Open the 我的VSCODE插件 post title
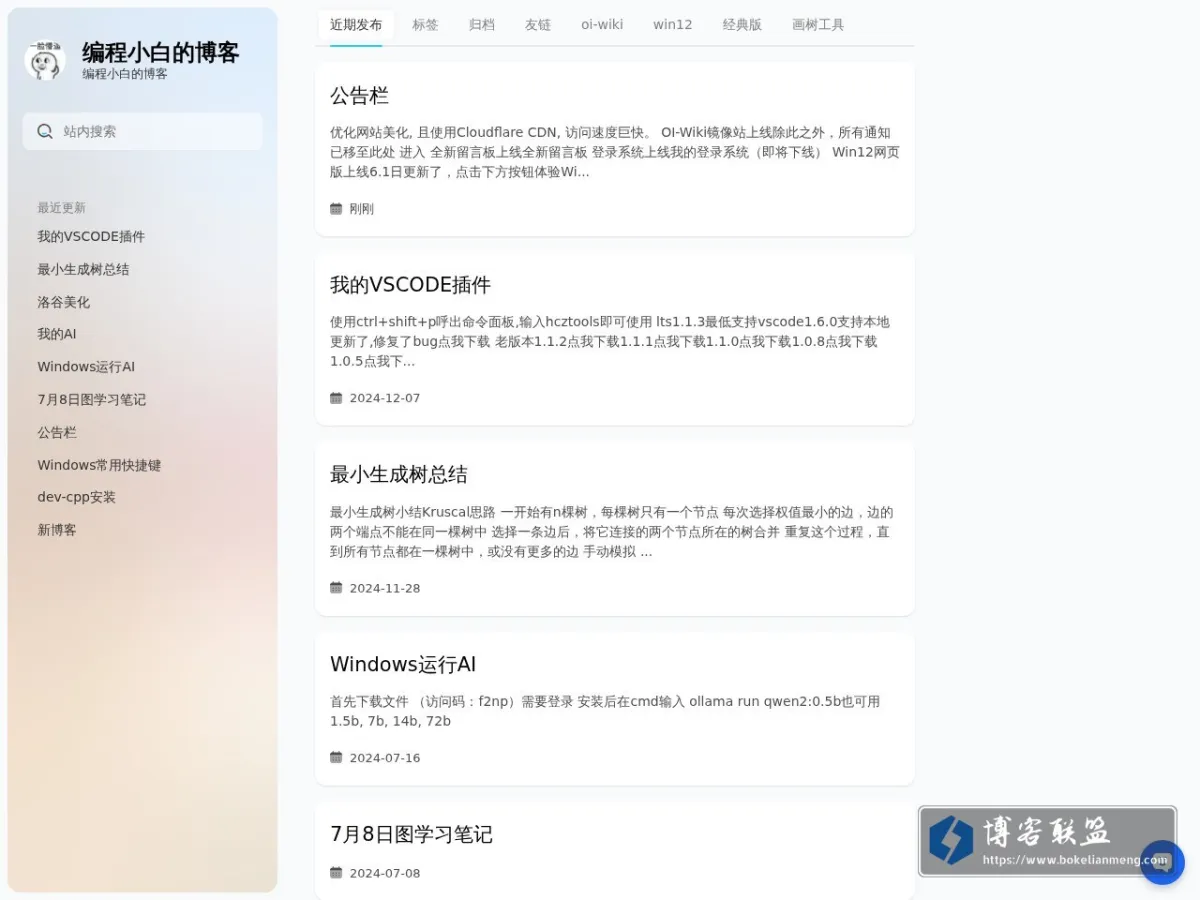The height and width of the screenshot is (900, 1200). pos(410,285)
